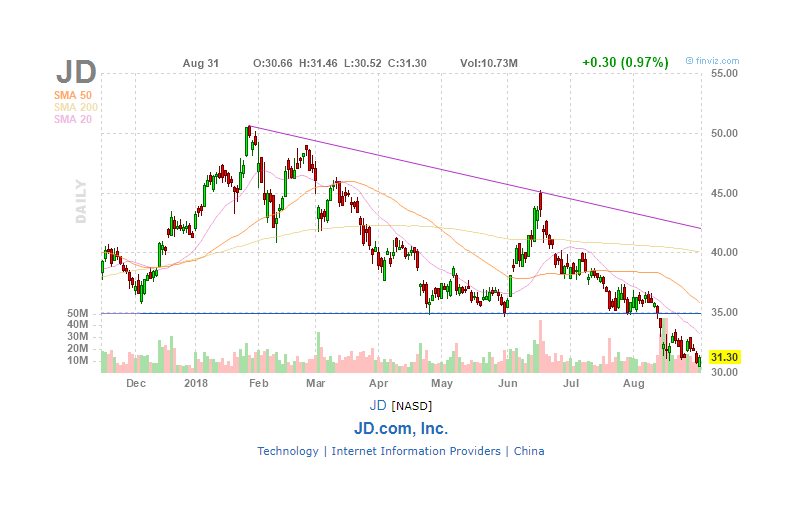Click the +0.30 (0.97%) change value

(x=626, y=62)
